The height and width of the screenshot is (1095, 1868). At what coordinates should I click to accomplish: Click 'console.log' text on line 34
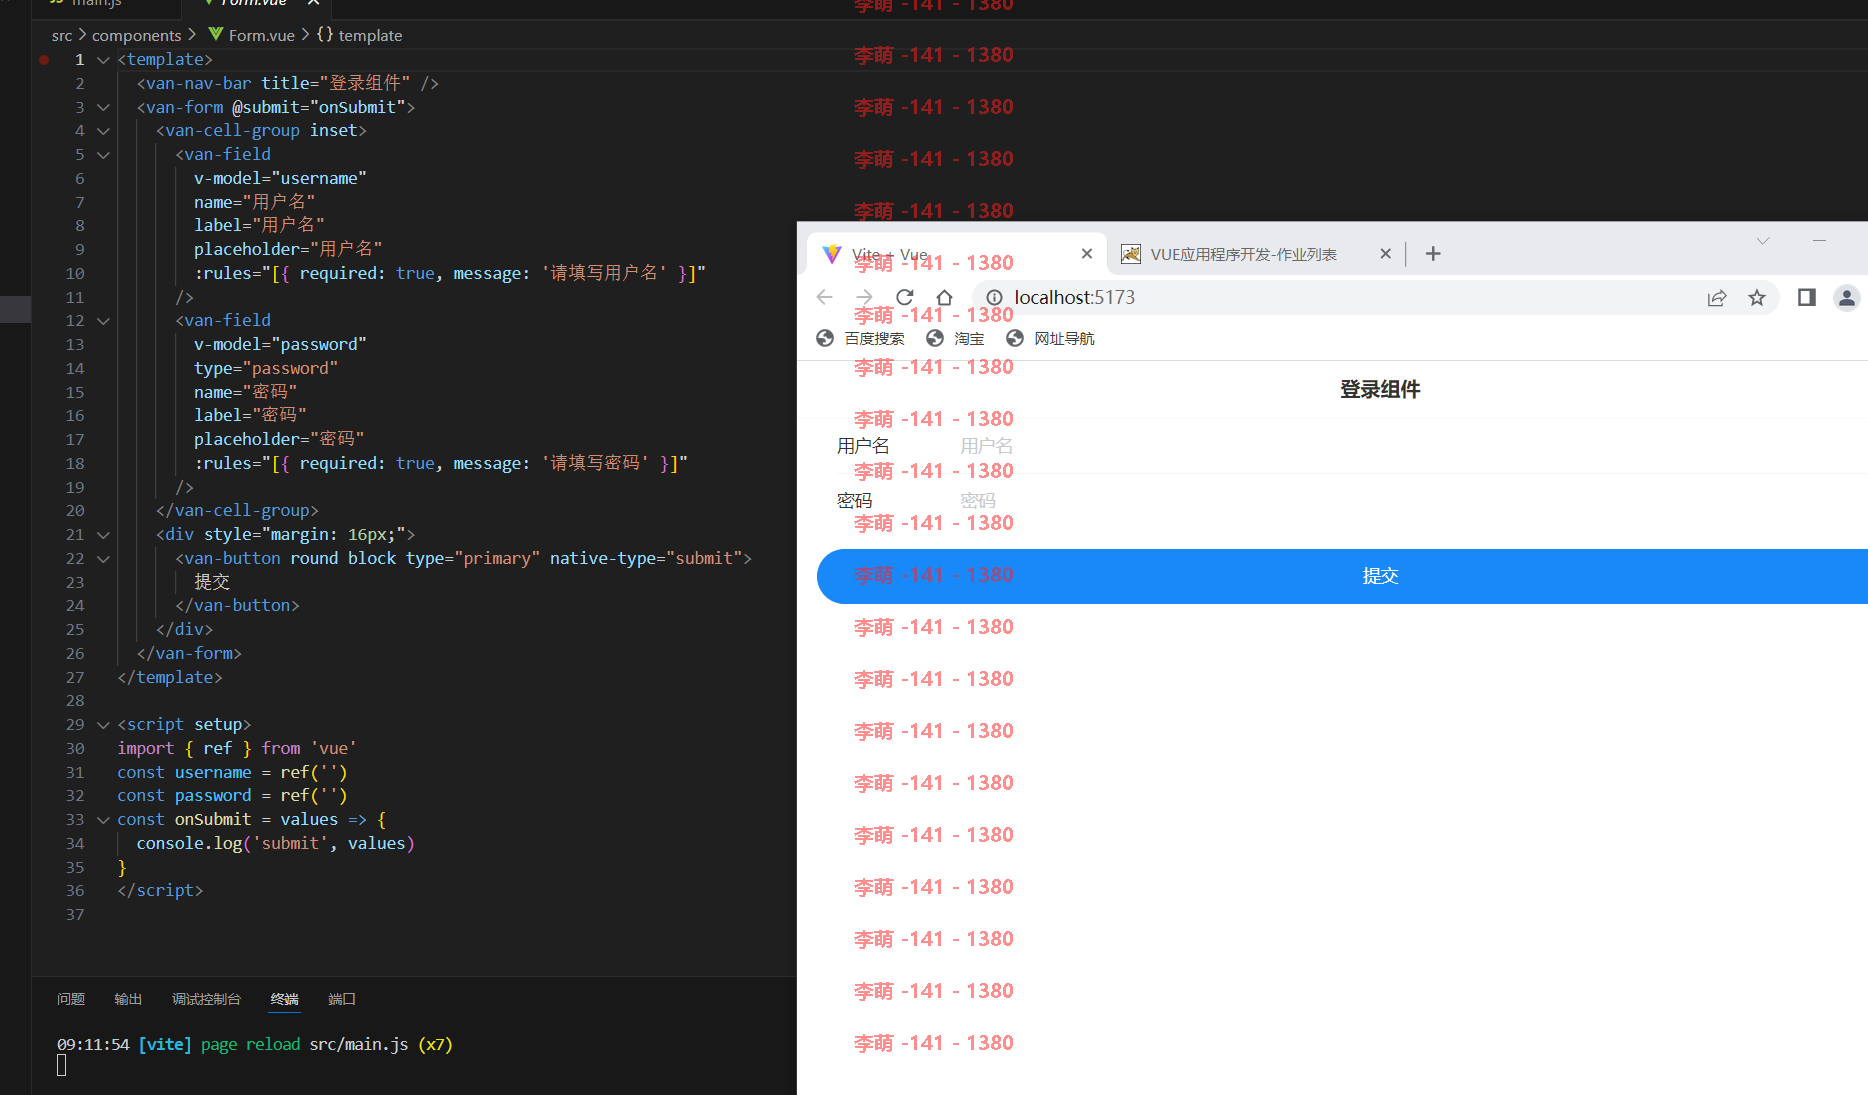(189, 844)
